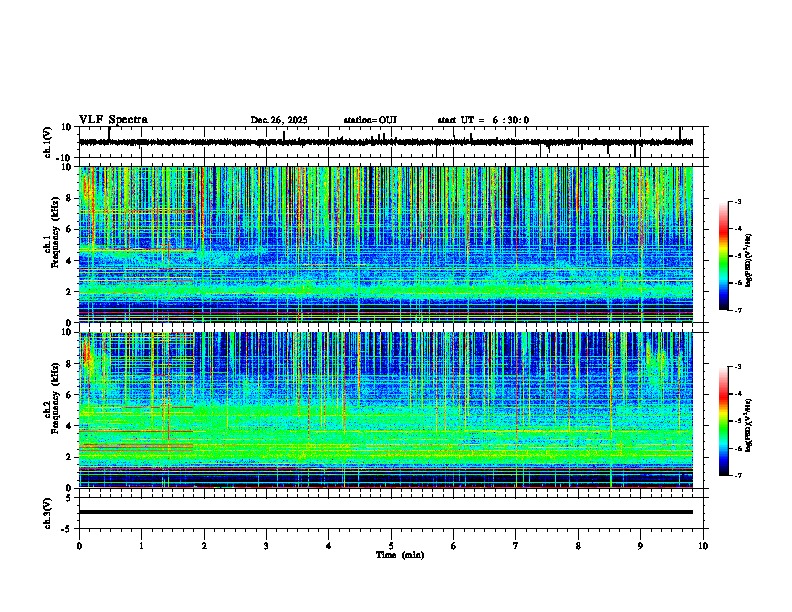Click the ch.1 spectrogram color scale bar
Viewport: 792px width, 612px height.
click(724, 255)
